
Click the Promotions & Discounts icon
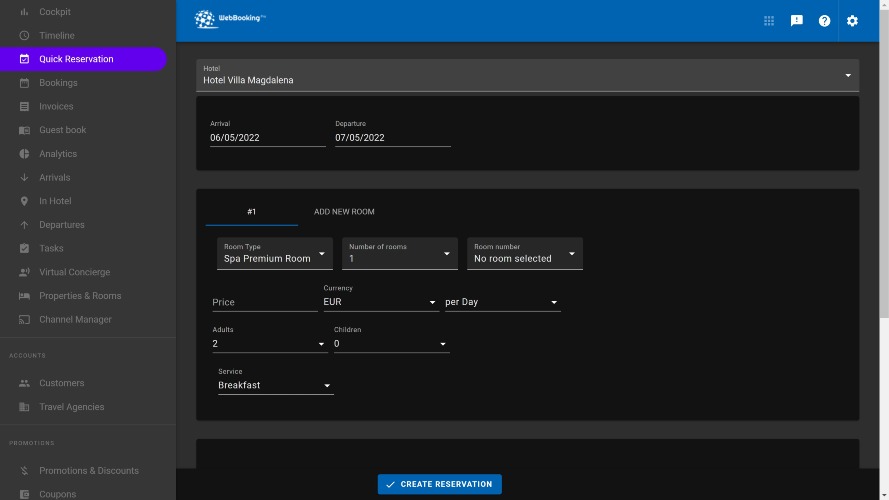tap(24, 471)
